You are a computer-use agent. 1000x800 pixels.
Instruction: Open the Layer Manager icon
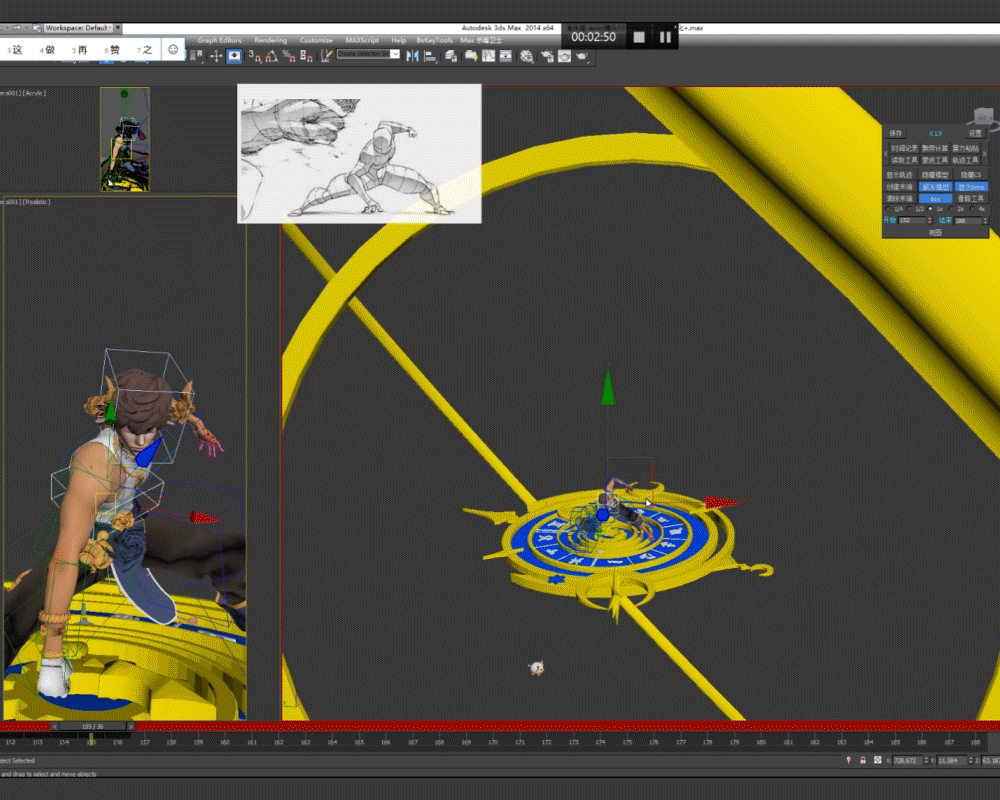coord(451,56)
